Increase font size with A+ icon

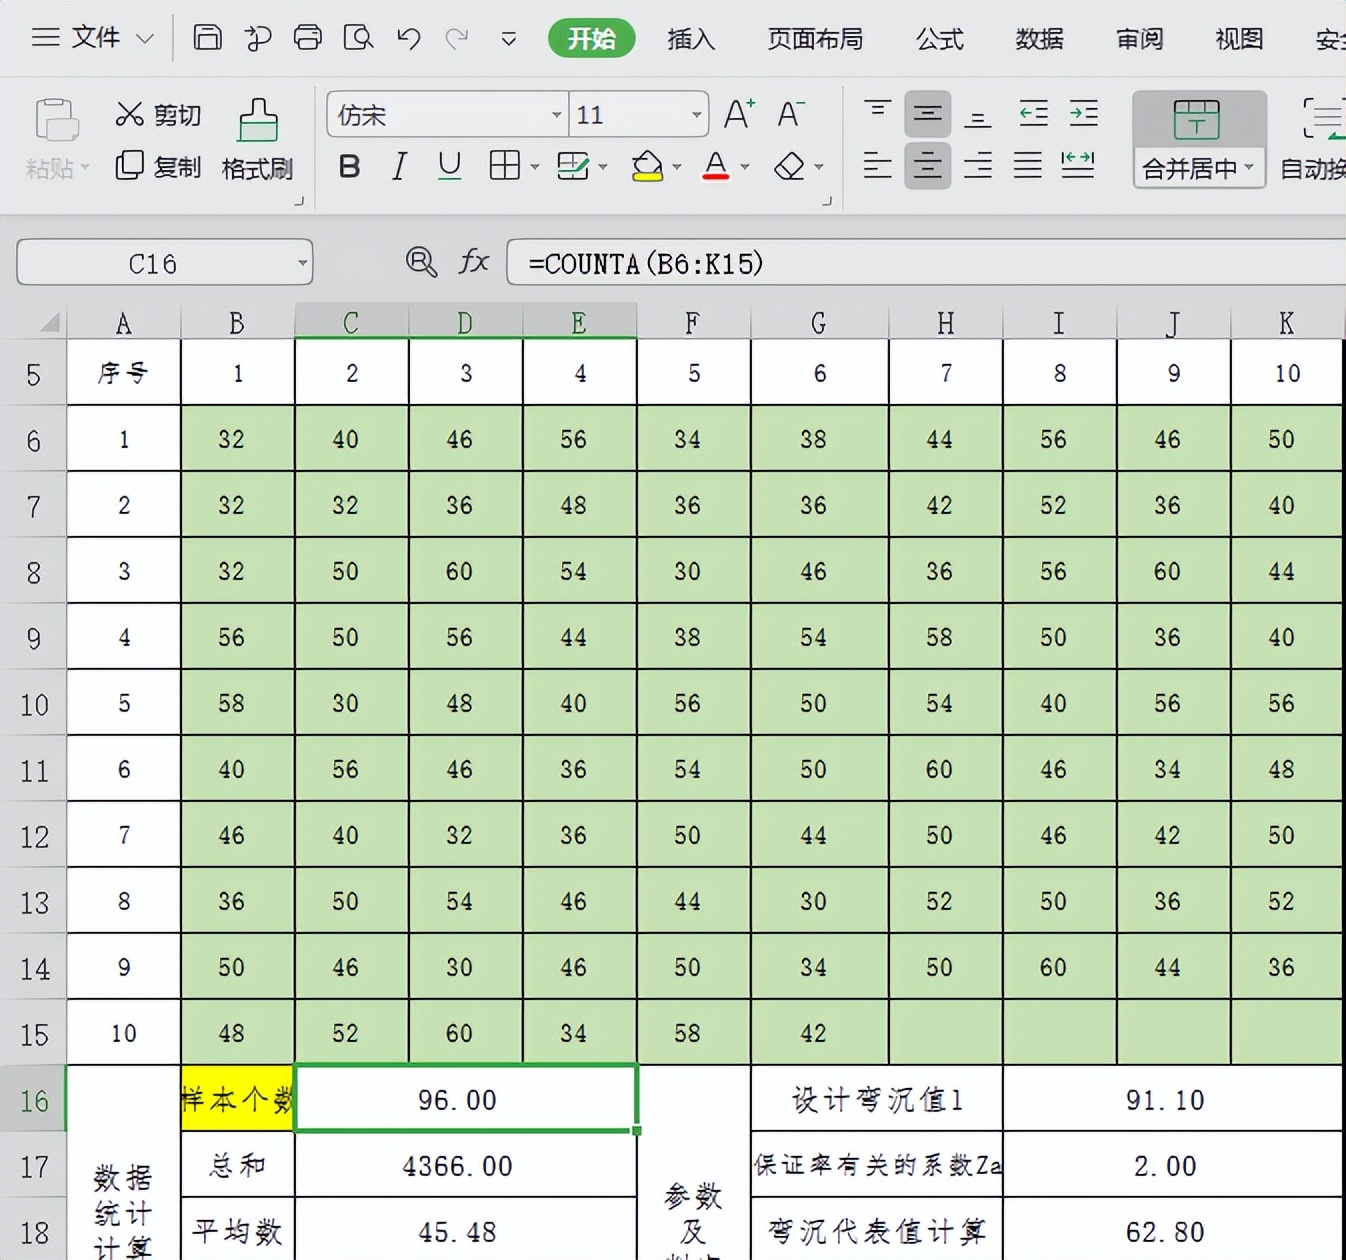(x=738, y=113)
